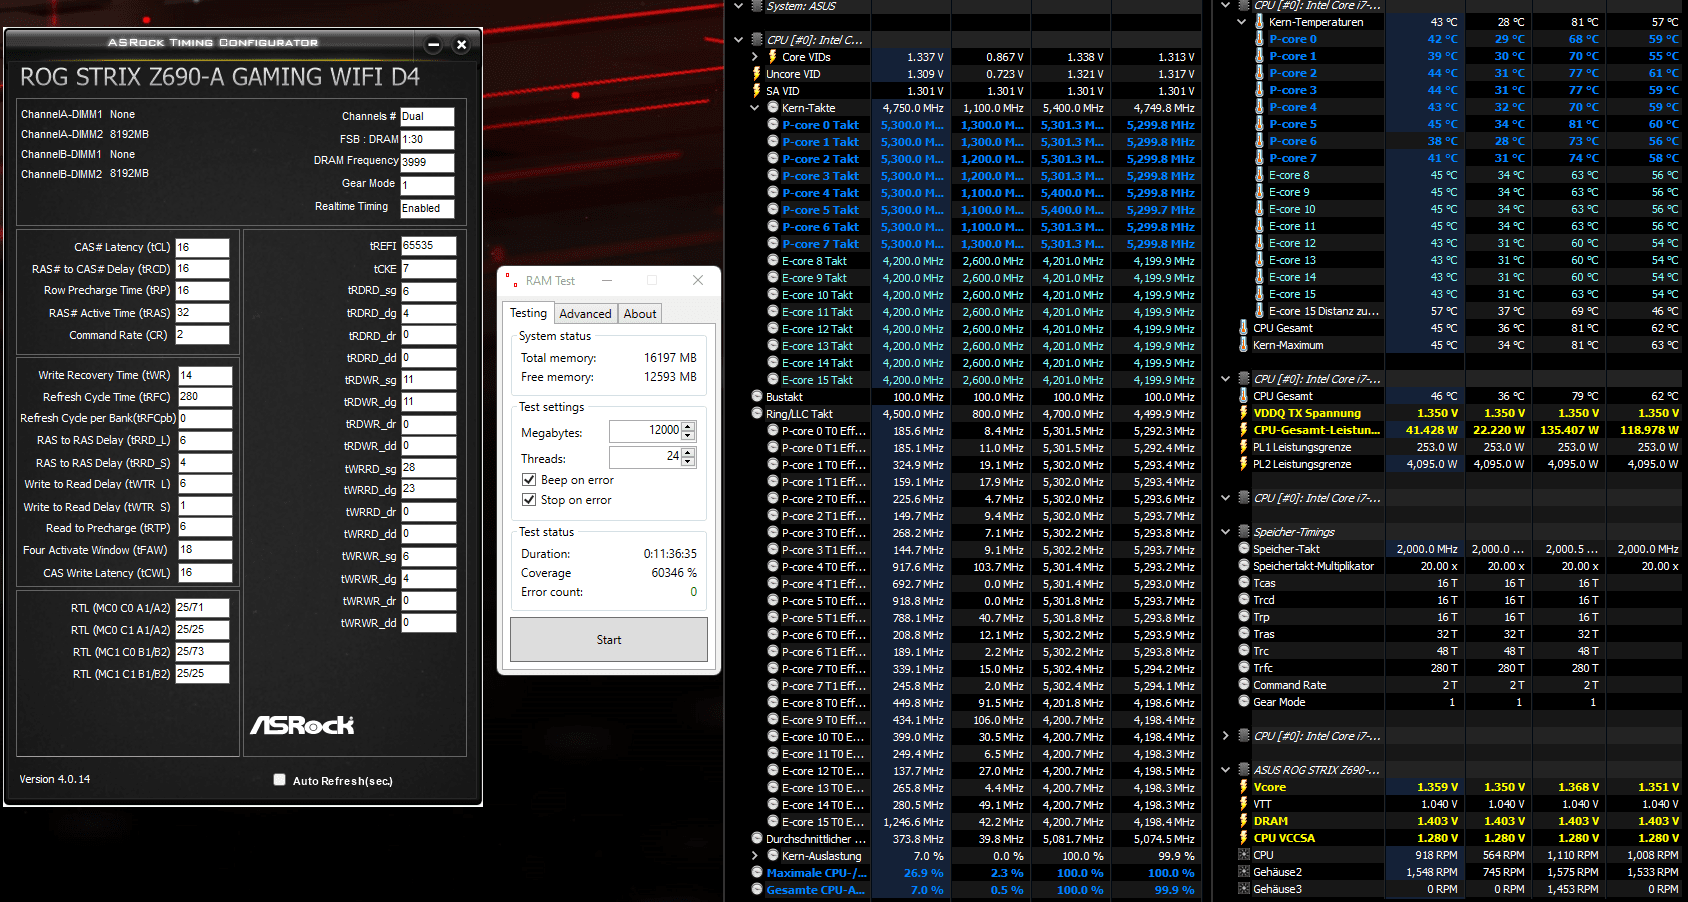Increase the Threads value with up arrow

pos(688,452)
